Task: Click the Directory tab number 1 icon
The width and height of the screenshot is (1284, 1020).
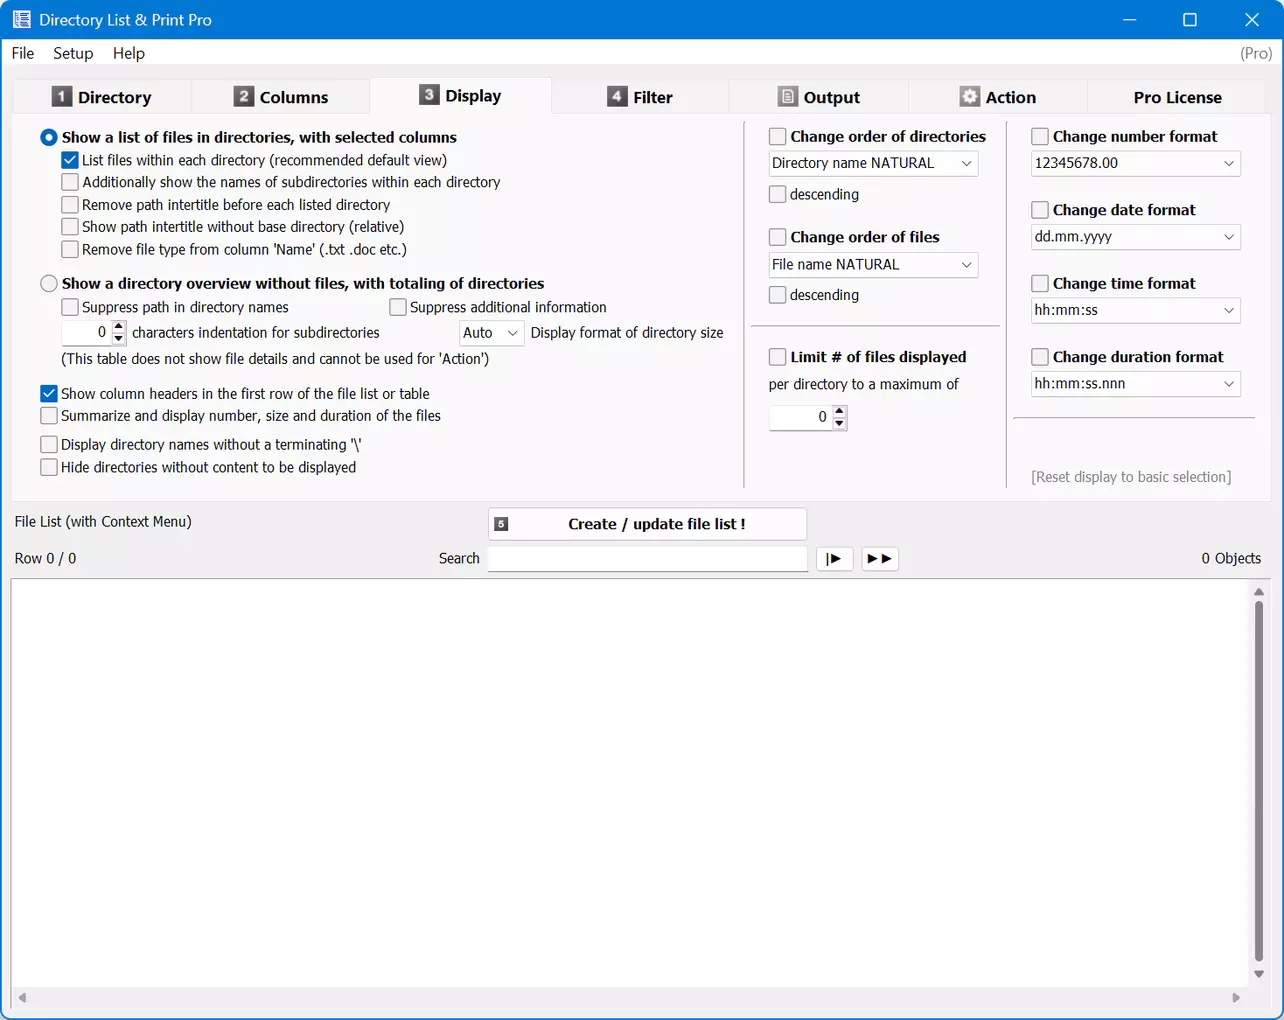Action: (x=62, y=96)
